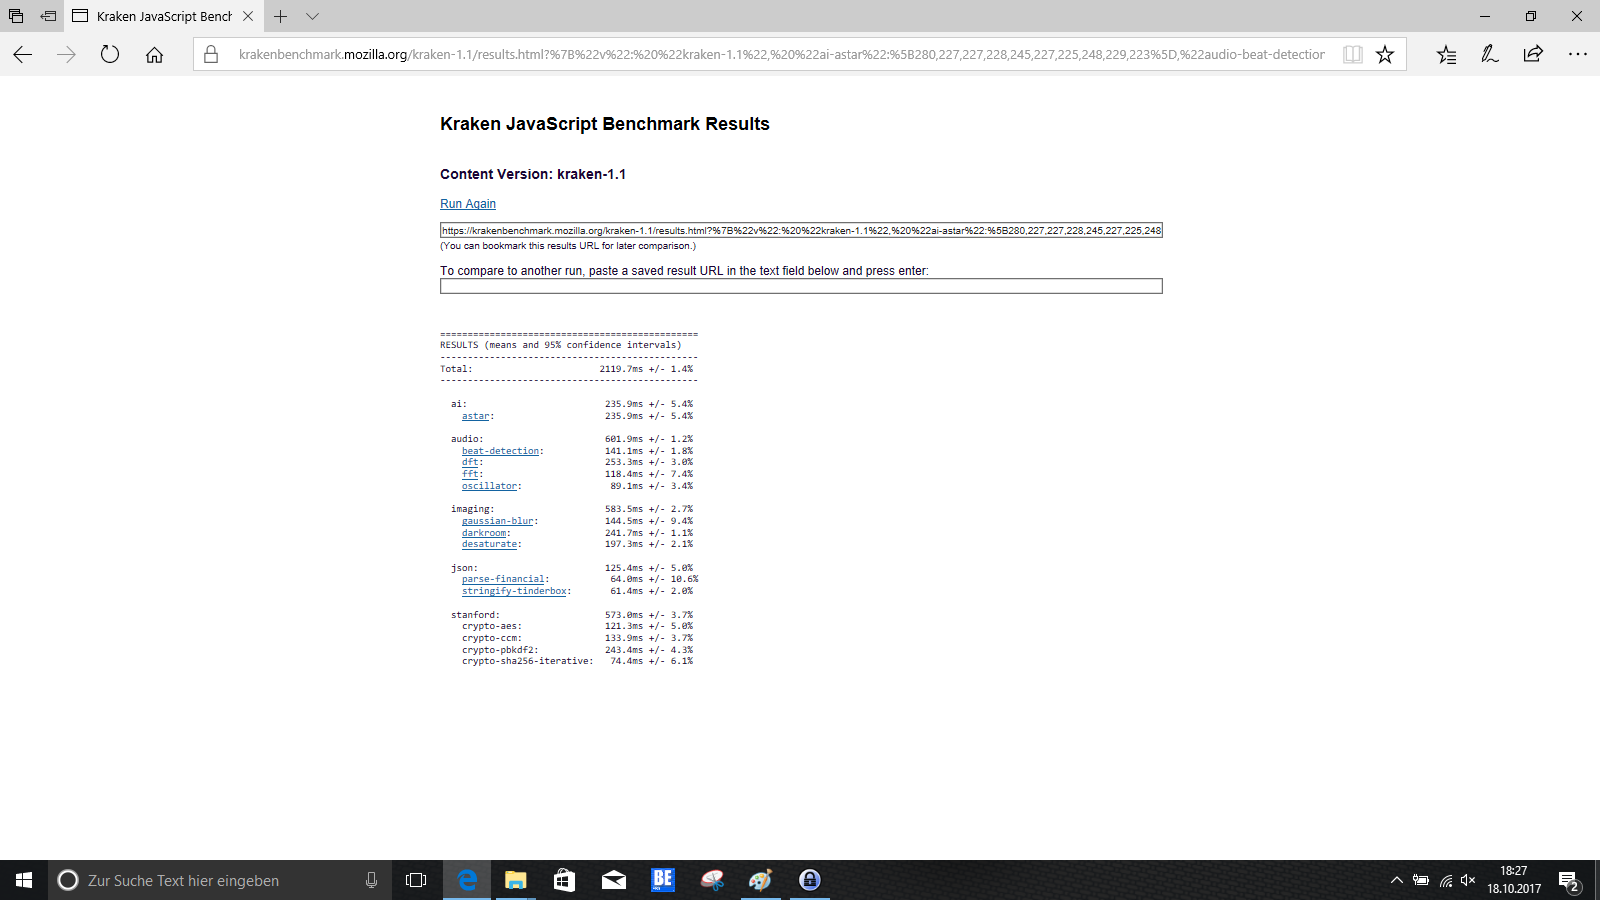Go forward in browser history
The height and width of the screenshot is (900, 1600).
pos(67,55)
